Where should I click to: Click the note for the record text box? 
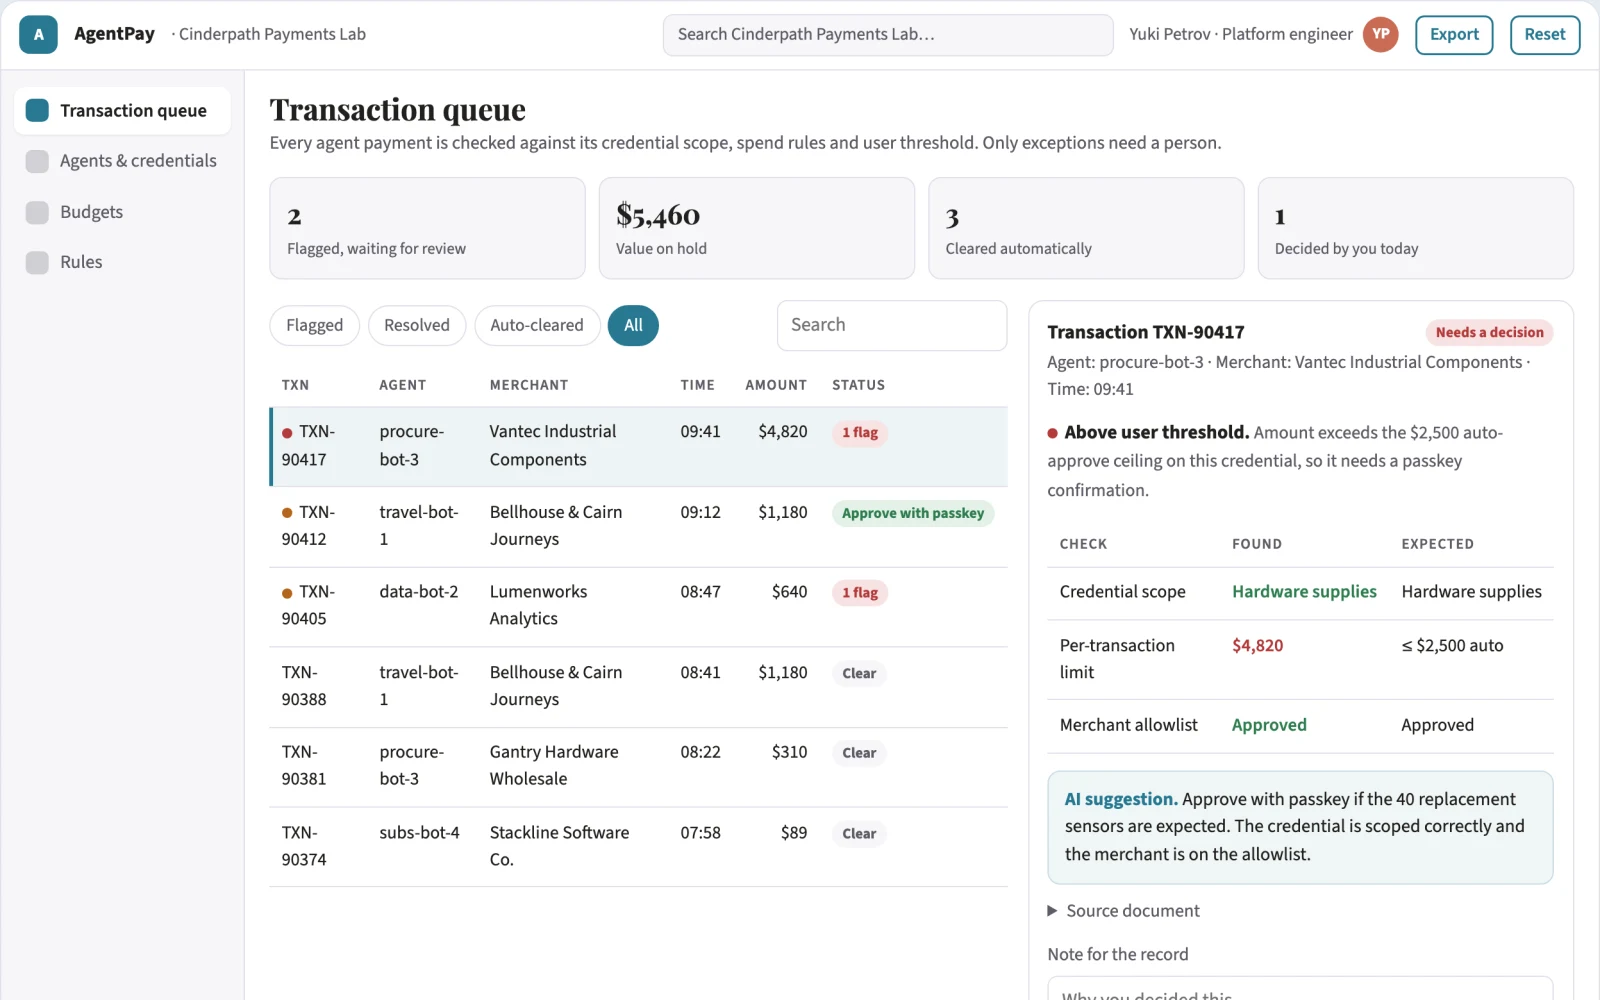(x=1300, y=988)
